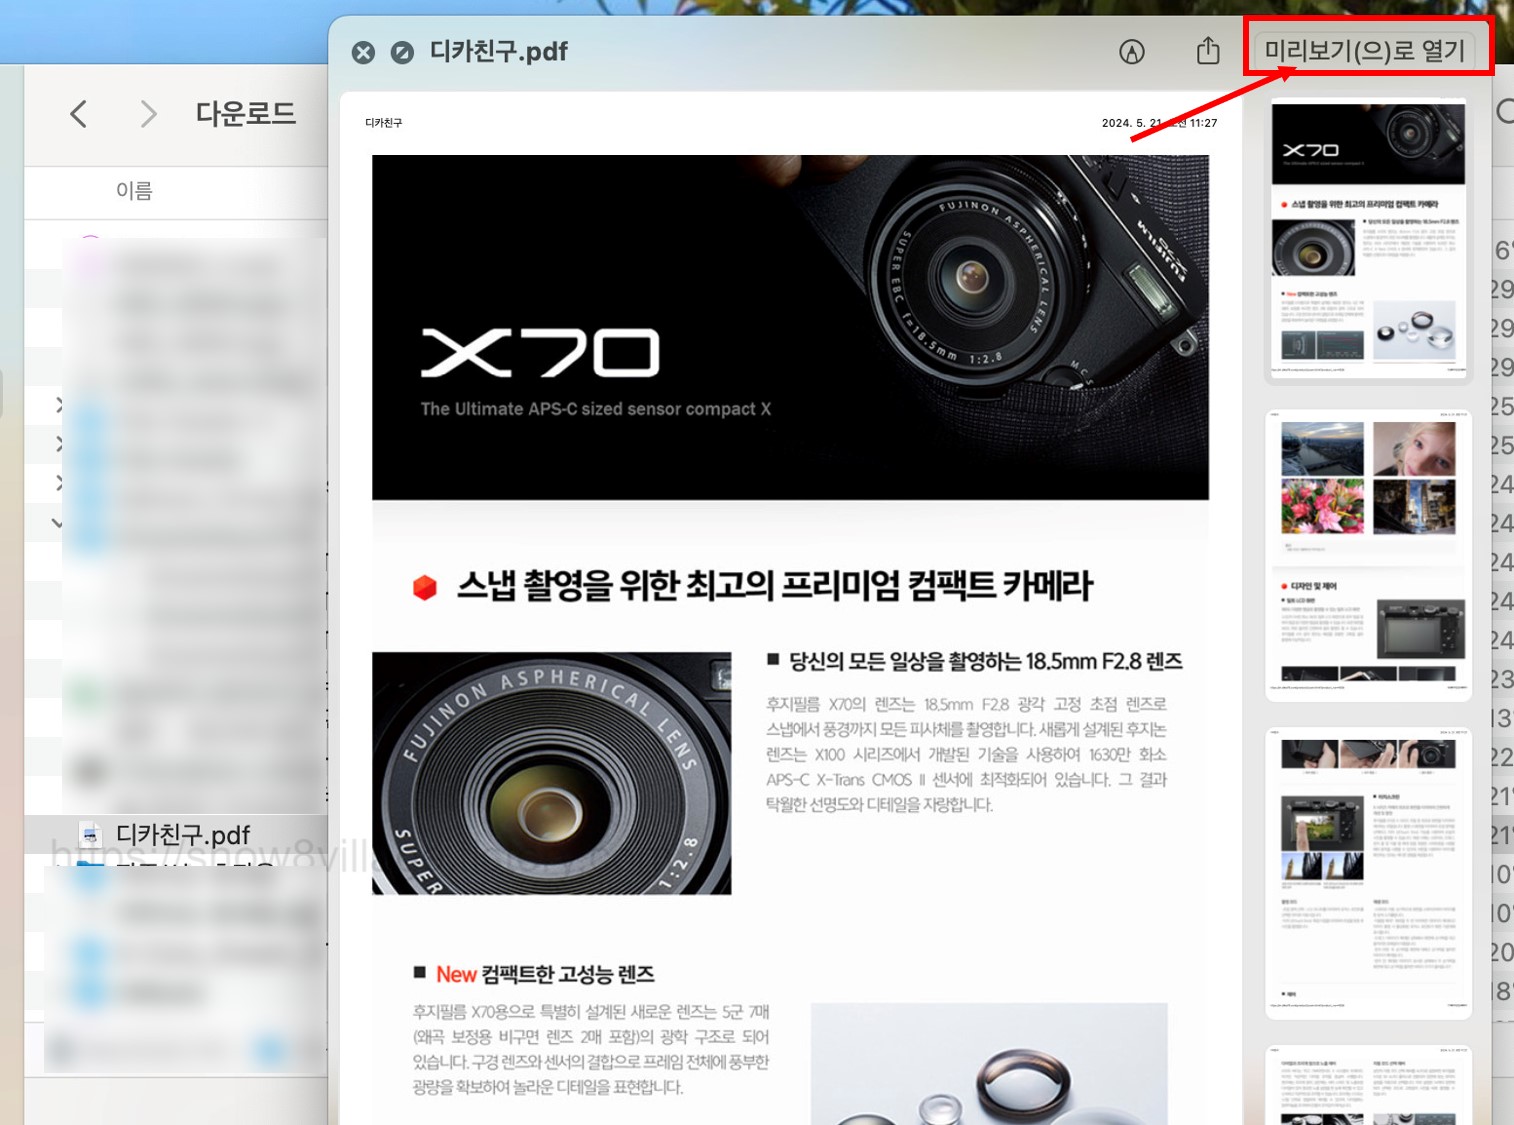This screenshot has width=1514, height=1125.
Task: Click the heading 당신의 모든 일상을 촬영하는 18.5mm F2.8 렌즈
Action: pos(985,661)
